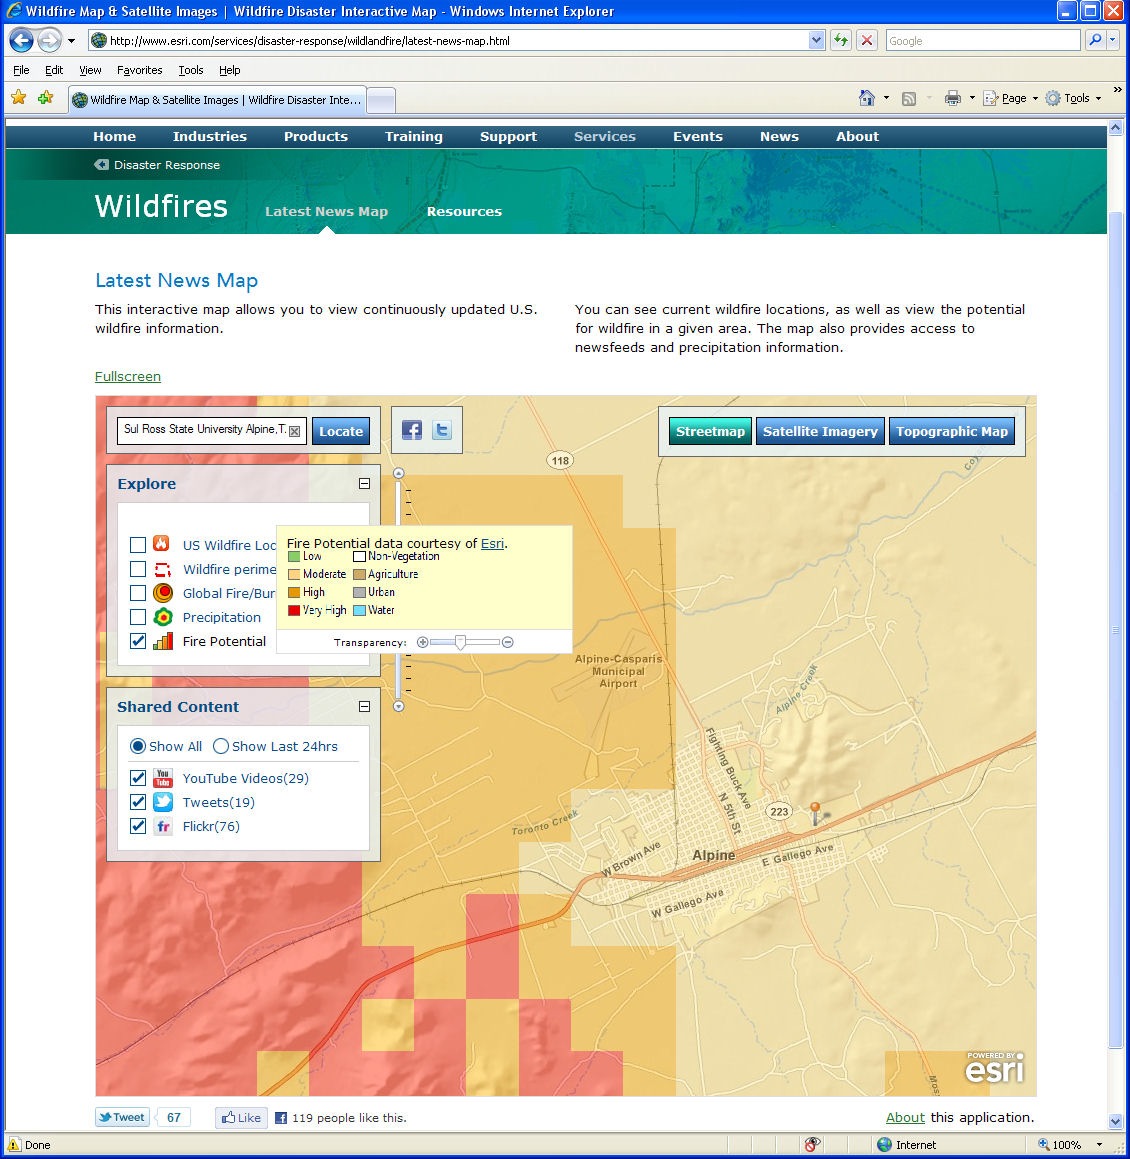
Task: Click the Disaster Response back arrow icon
Action: [x=101, y=165]
